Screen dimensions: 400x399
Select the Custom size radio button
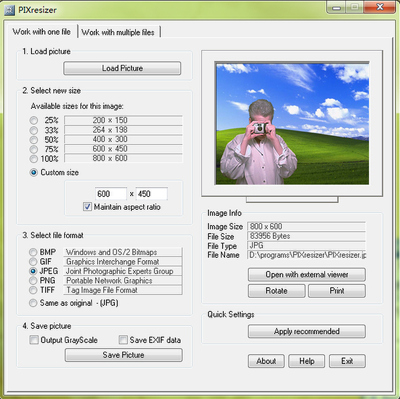click(x=34, y=173)
